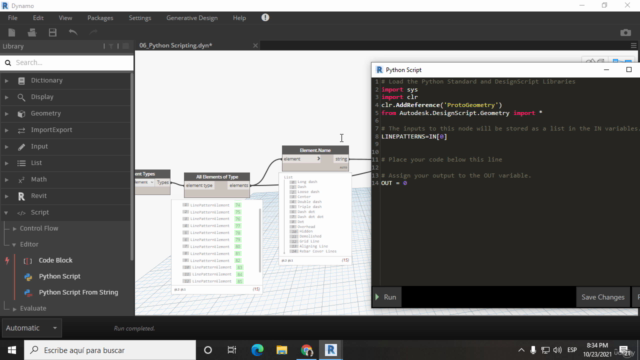
Task: Click the Element.Name node header
Action: (x=315, y=150)
